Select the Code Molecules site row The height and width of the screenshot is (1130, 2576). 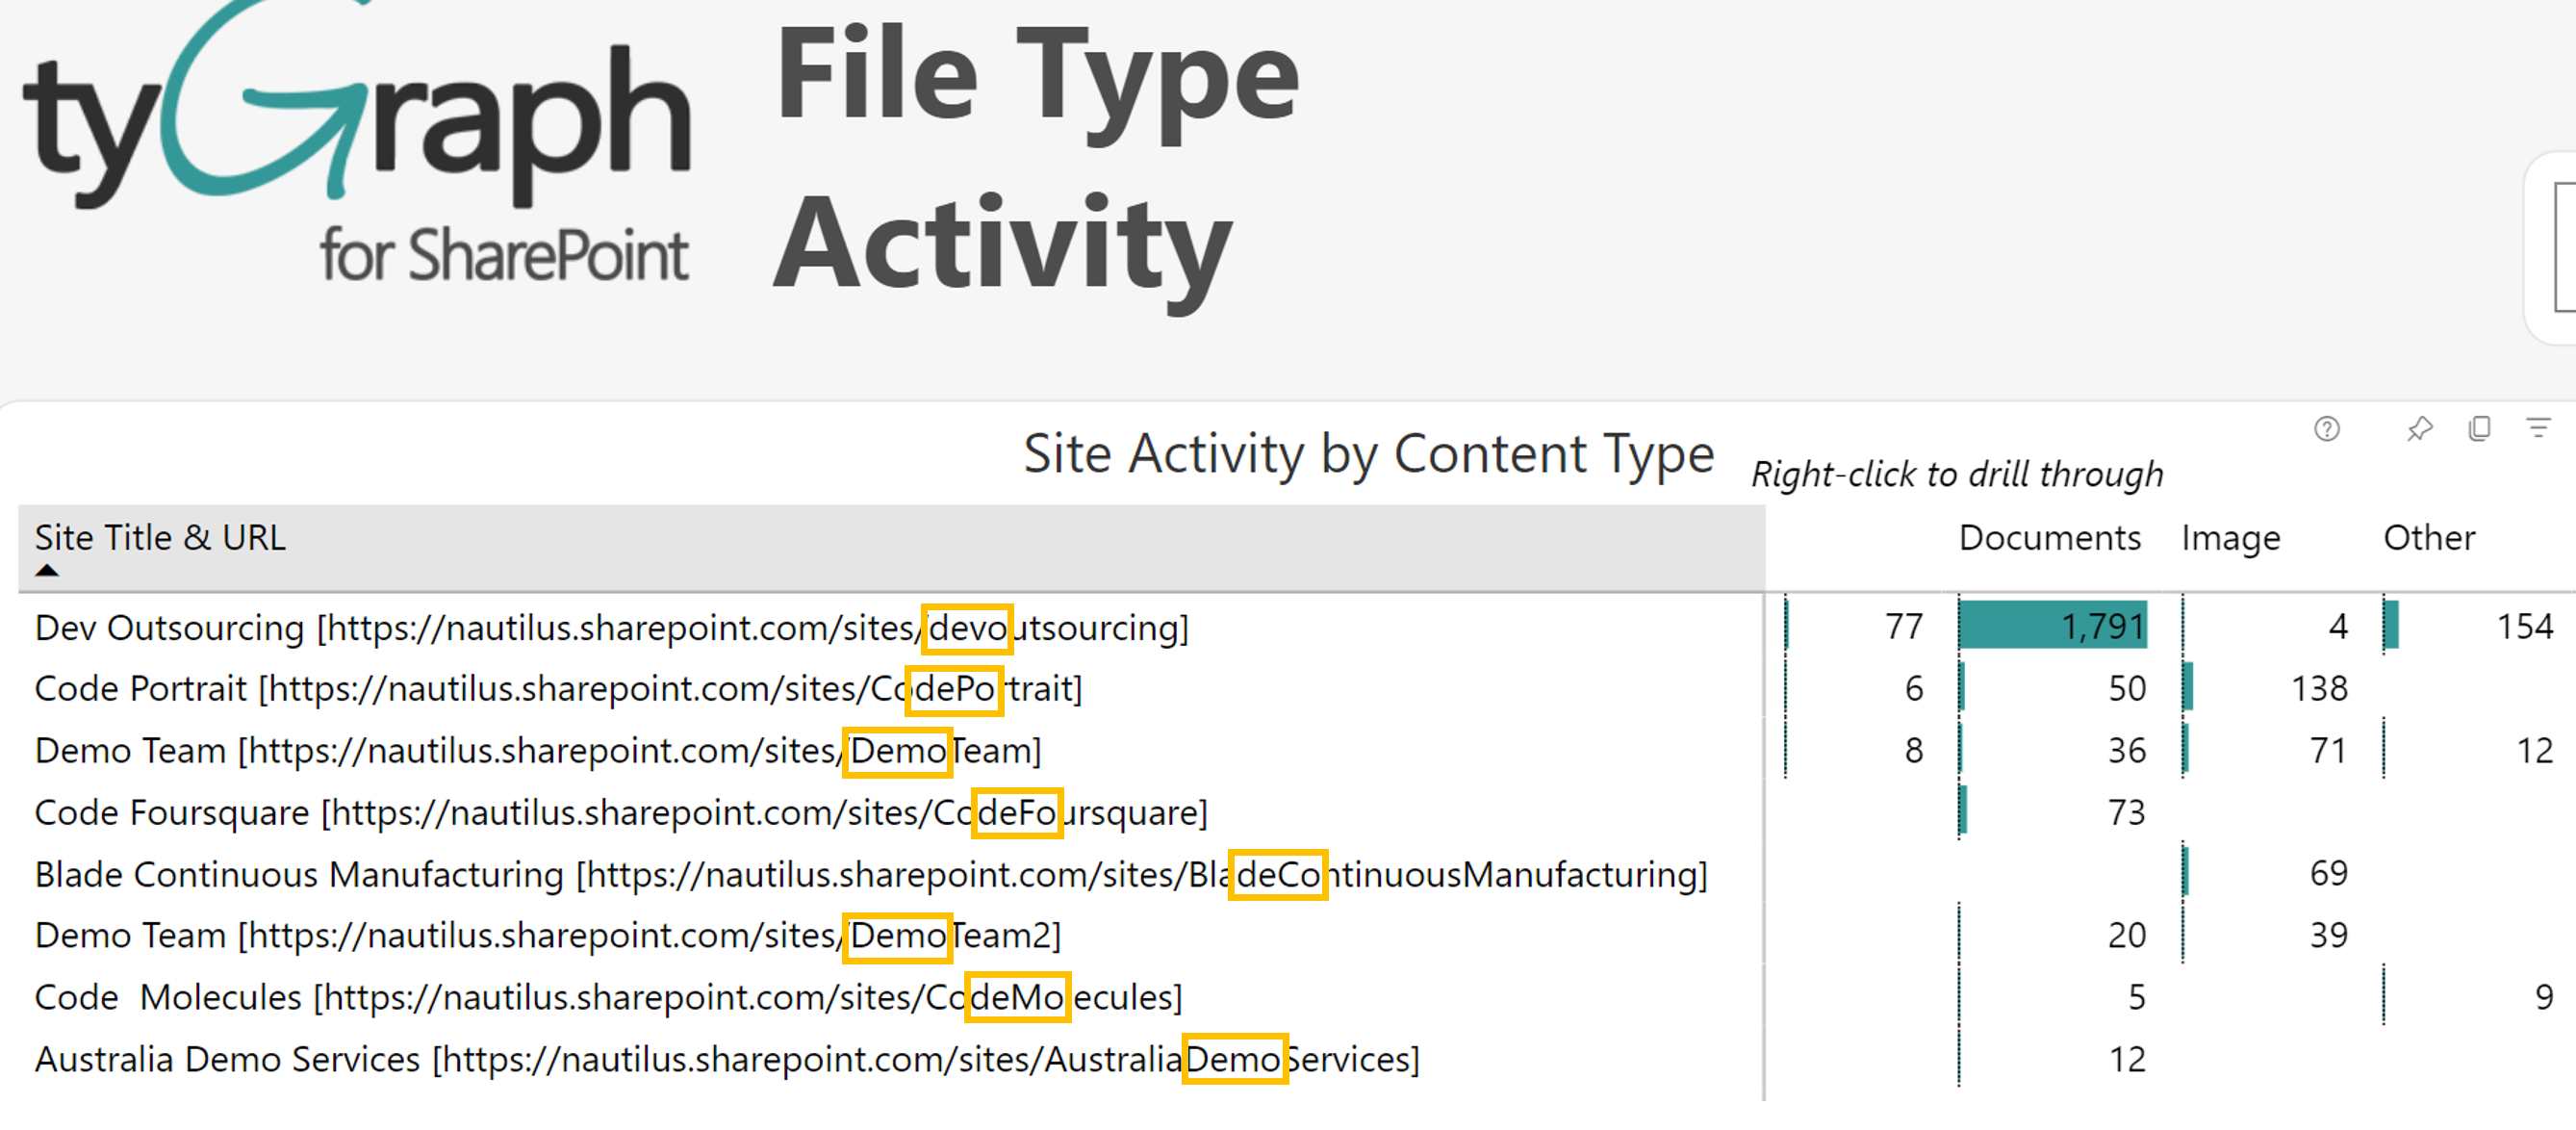click(607, 998)
